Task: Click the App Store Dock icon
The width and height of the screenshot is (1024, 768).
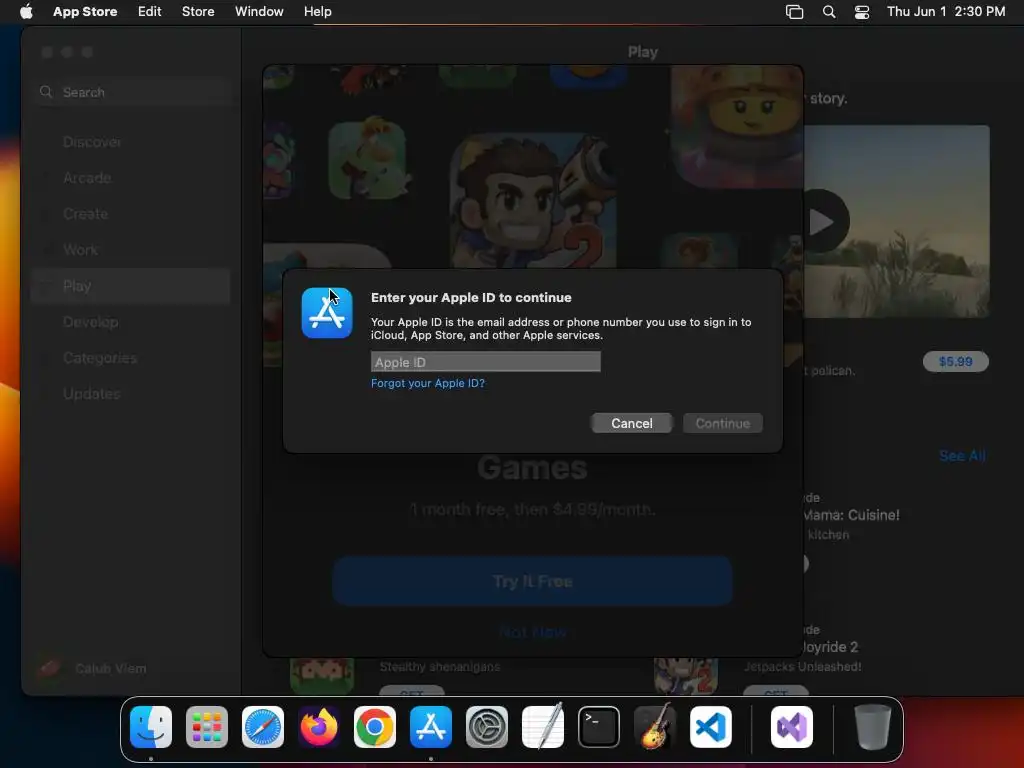Action: (431, 727)
